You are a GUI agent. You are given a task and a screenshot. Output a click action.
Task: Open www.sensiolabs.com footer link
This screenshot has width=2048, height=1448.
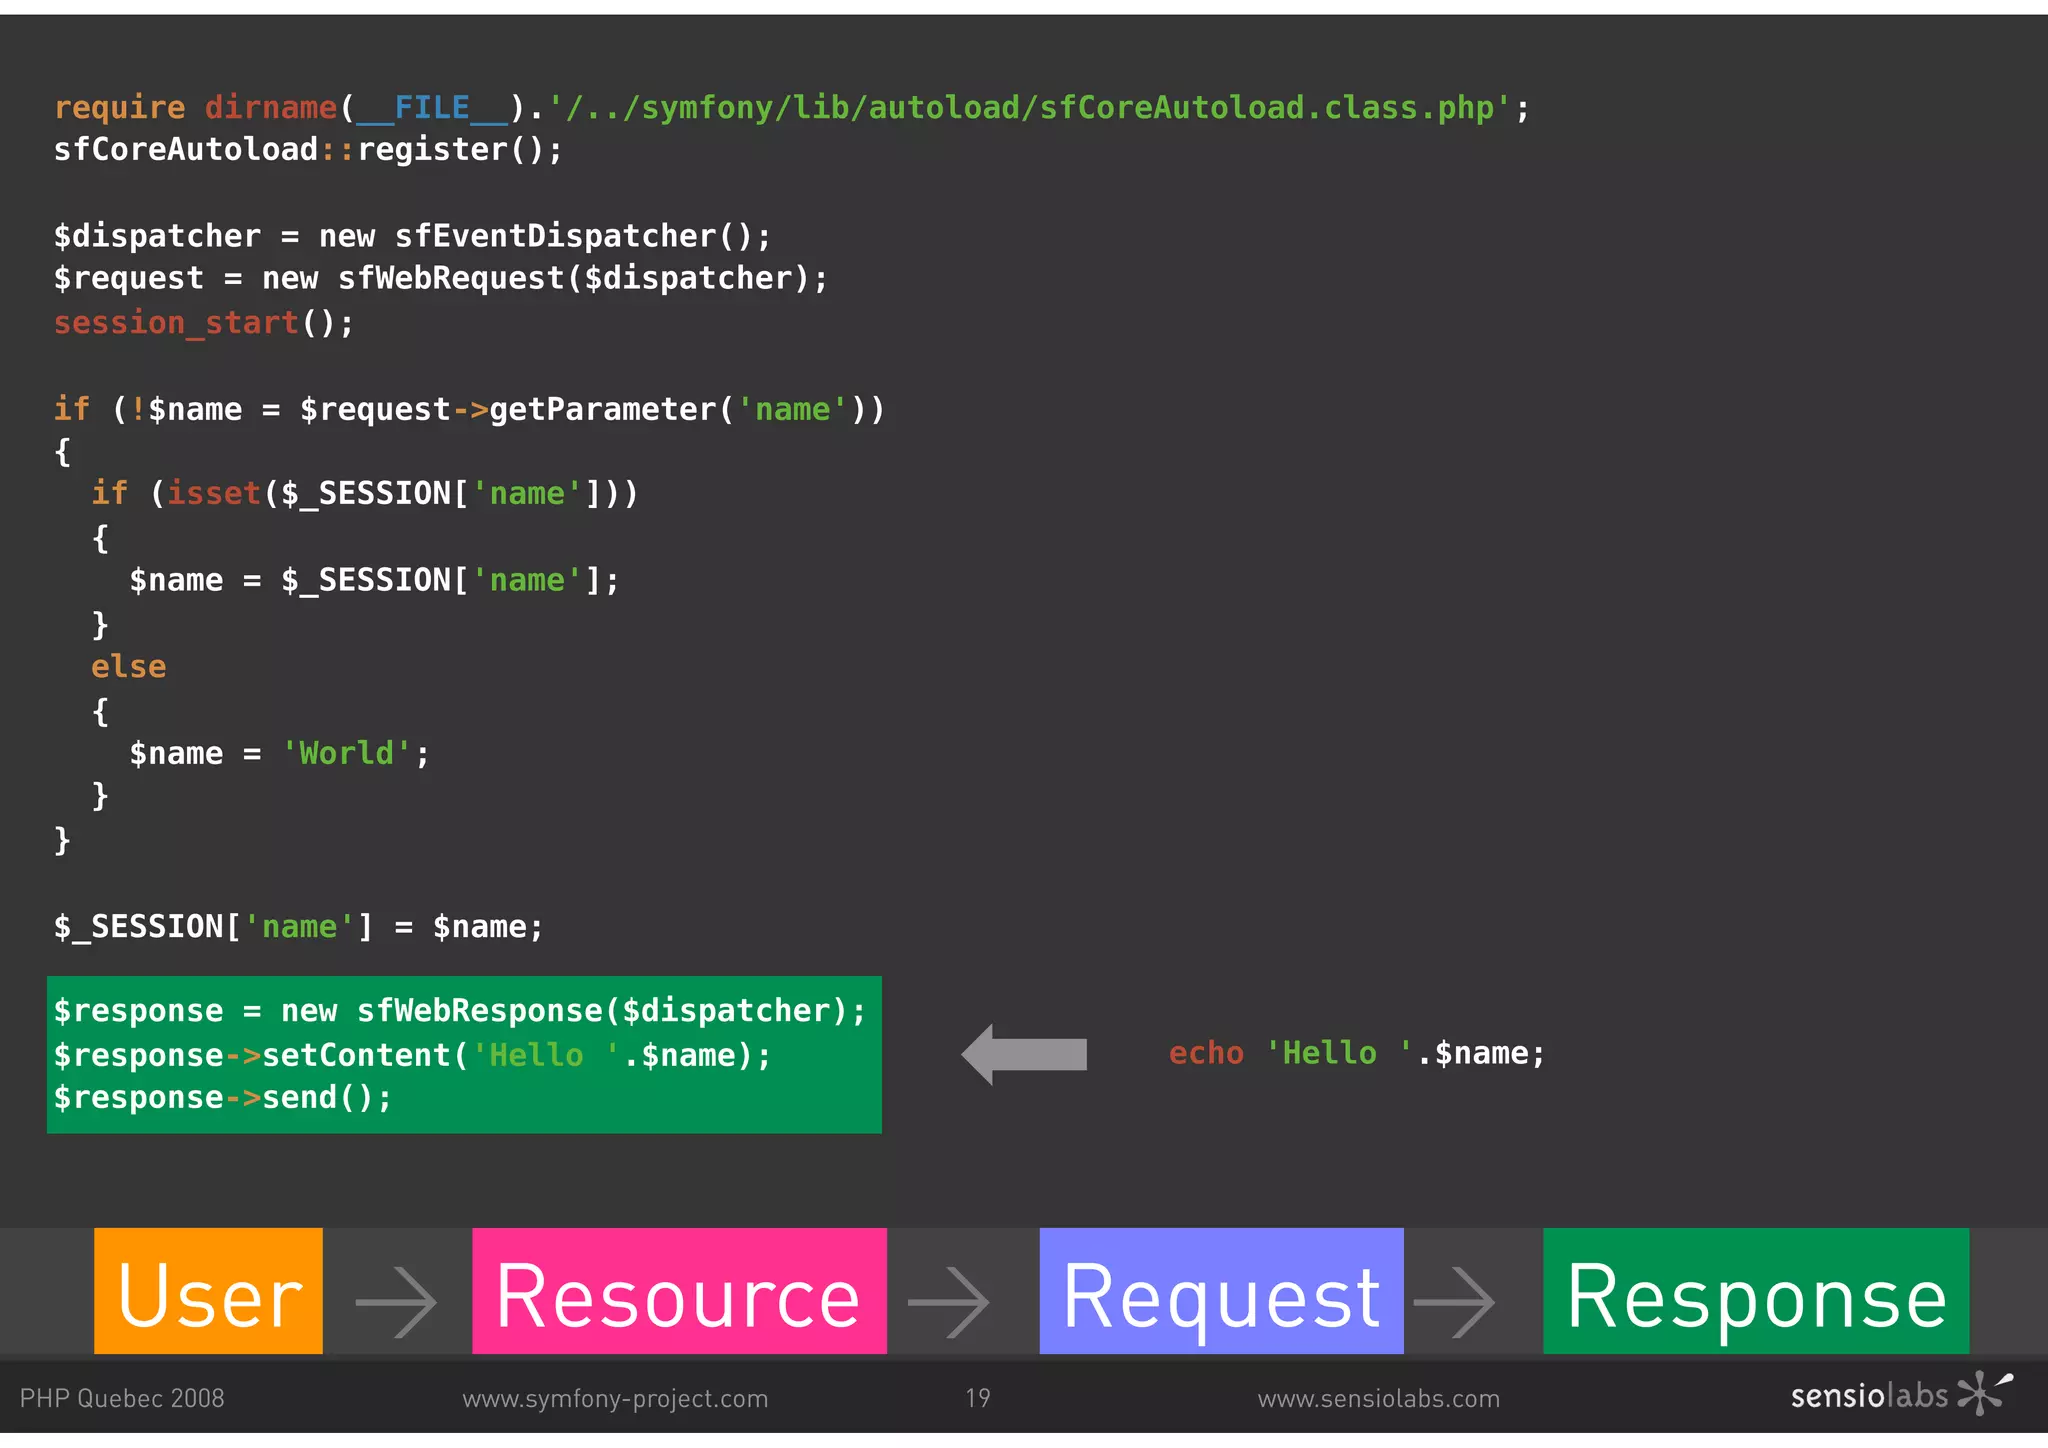tap(1378, 1398)
